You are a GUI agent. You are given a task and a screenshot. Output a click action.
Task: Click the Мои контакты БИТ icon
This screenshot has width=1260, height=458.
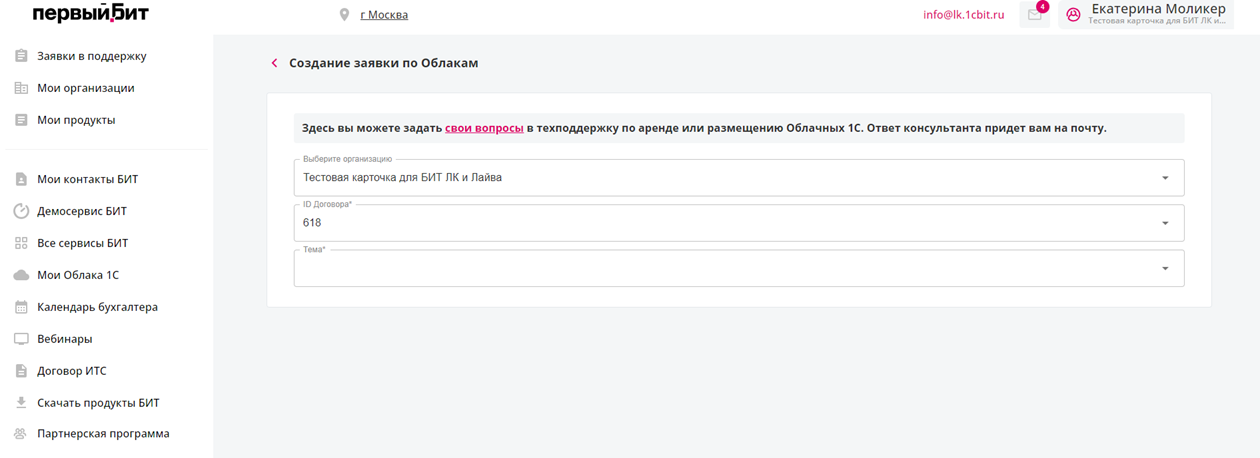pyautogui.click(x=21, y=180)
